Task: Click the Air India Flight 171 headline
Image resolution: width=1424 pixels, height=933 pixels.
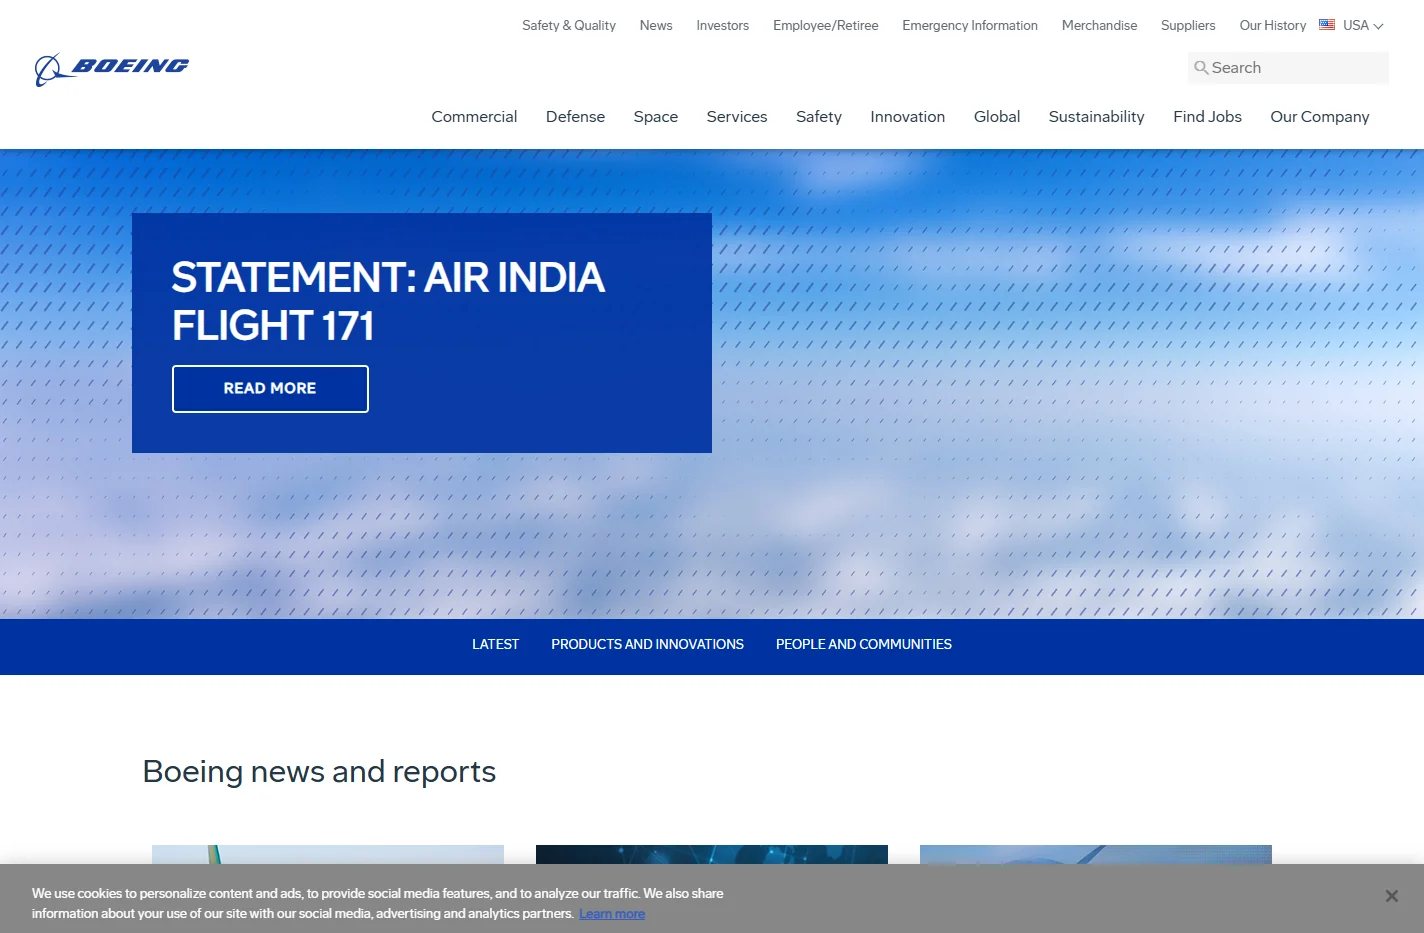Action: pos(388,301)
